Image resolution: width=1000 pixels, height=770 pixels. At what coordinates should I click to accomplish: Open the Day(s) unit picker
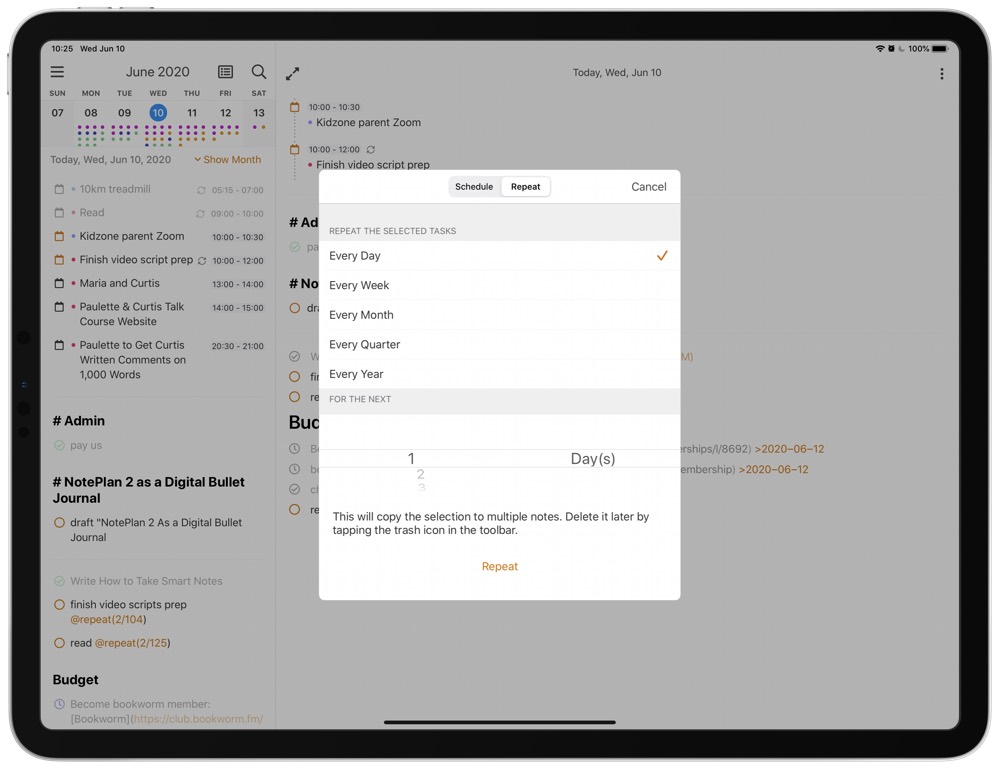point(592,459)
